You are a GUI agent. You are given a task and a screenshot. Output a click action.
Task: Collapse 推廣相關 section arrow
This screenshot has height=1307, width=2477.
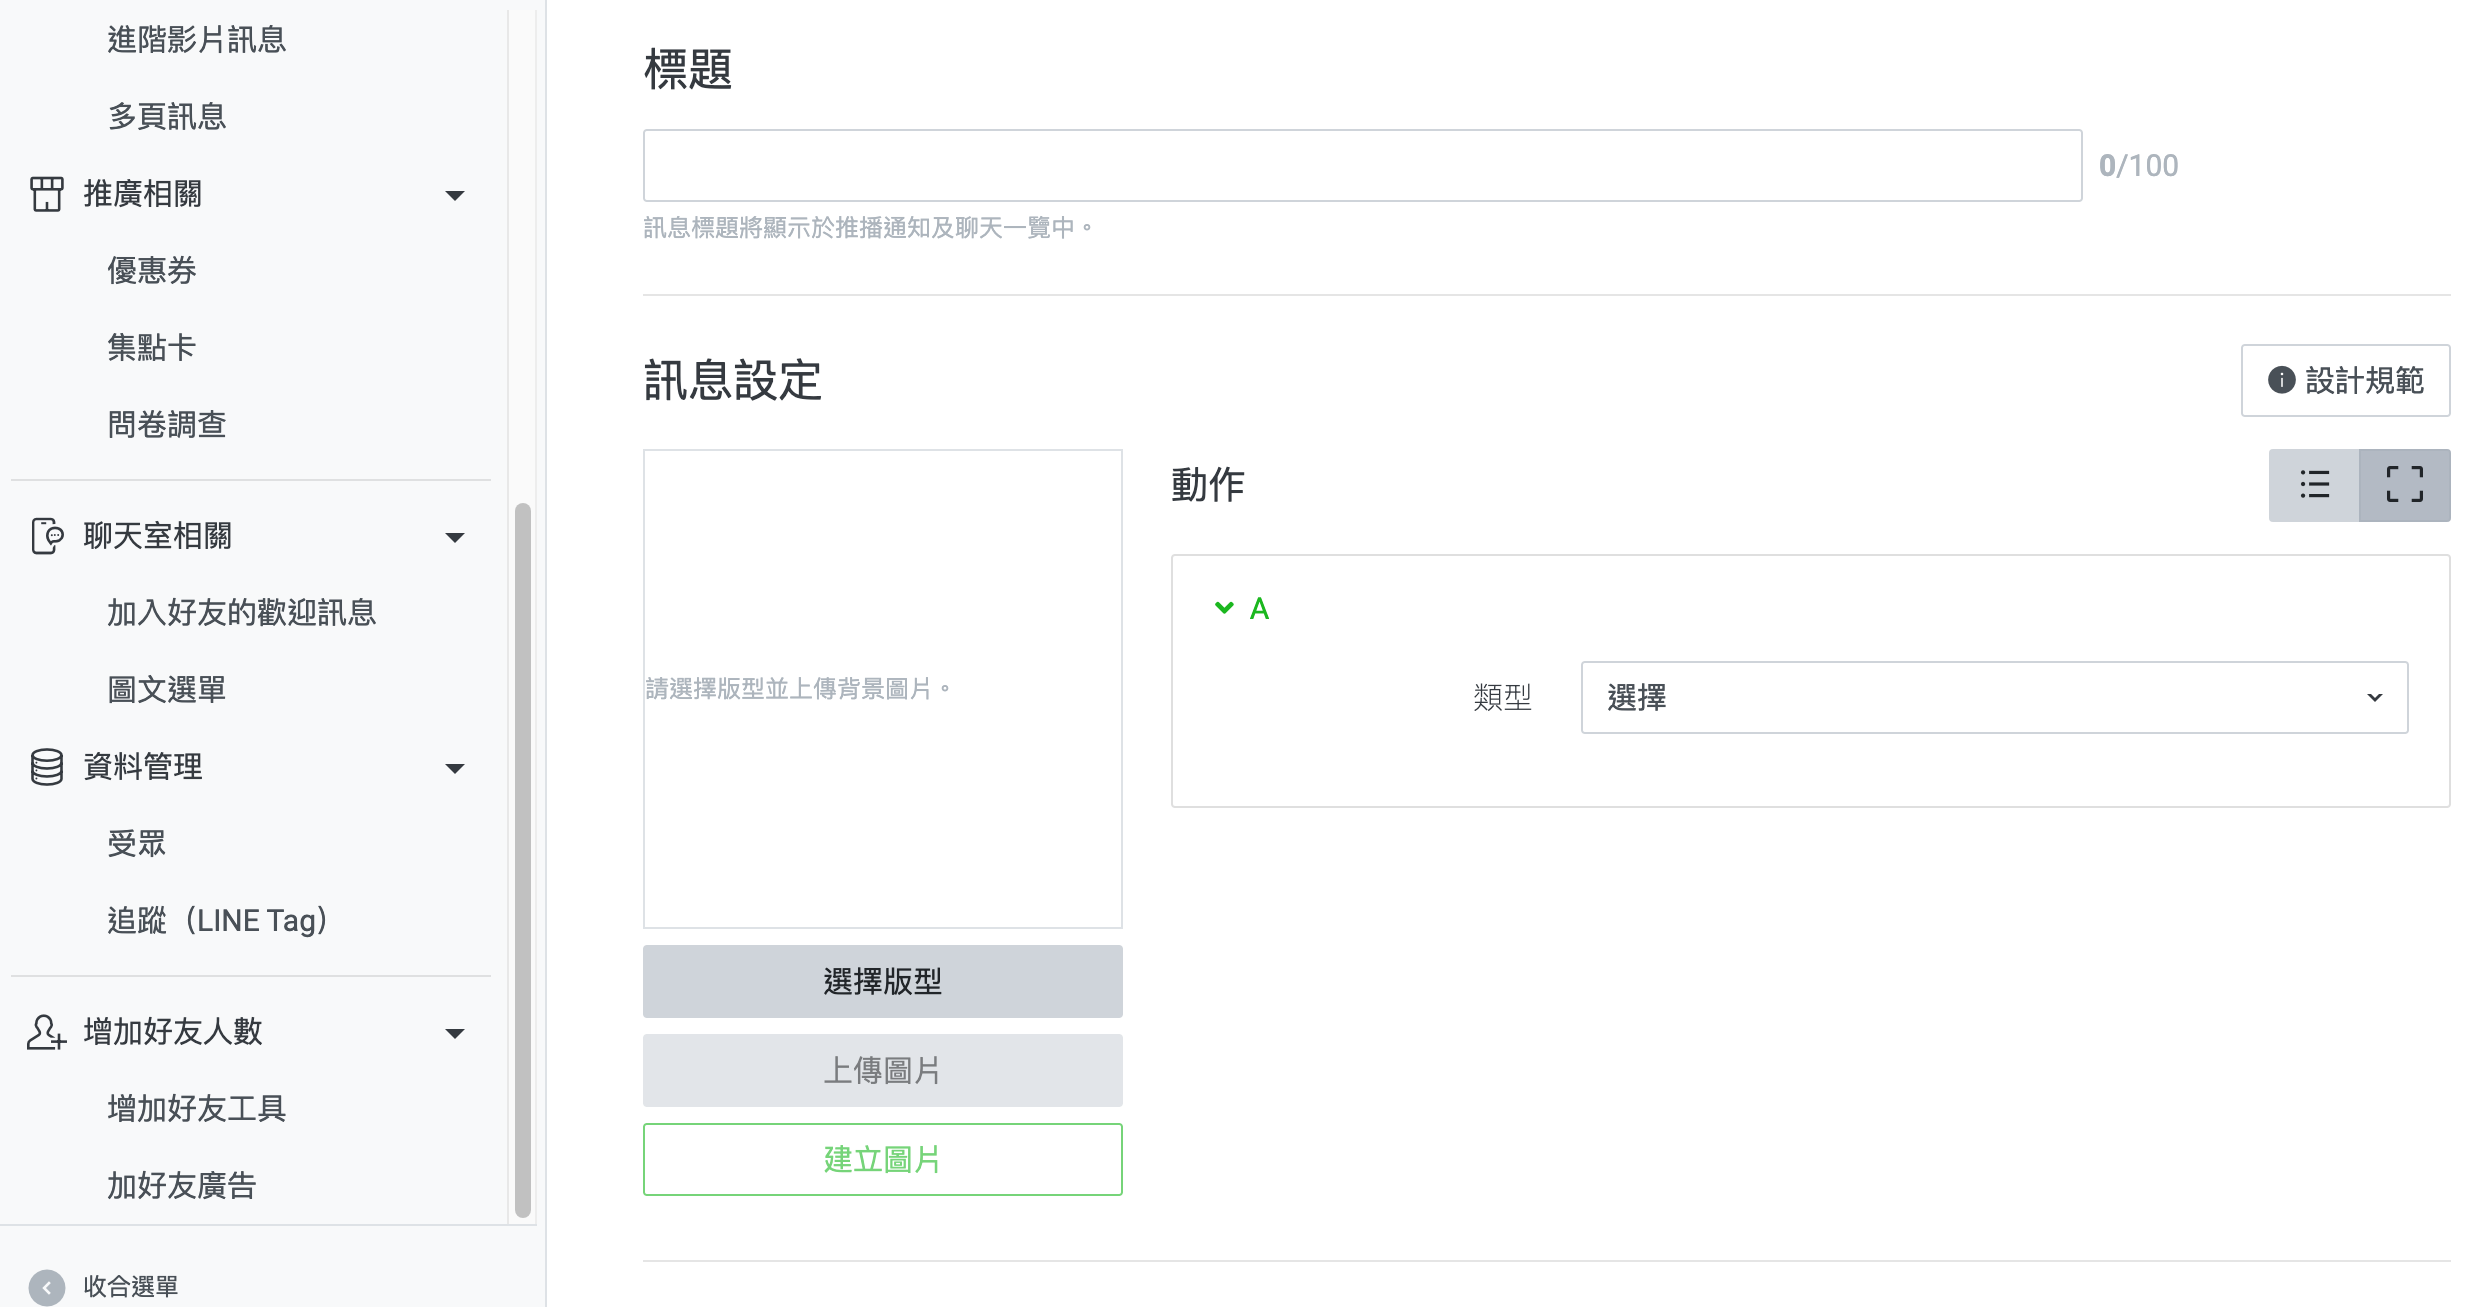pos(455,195)
